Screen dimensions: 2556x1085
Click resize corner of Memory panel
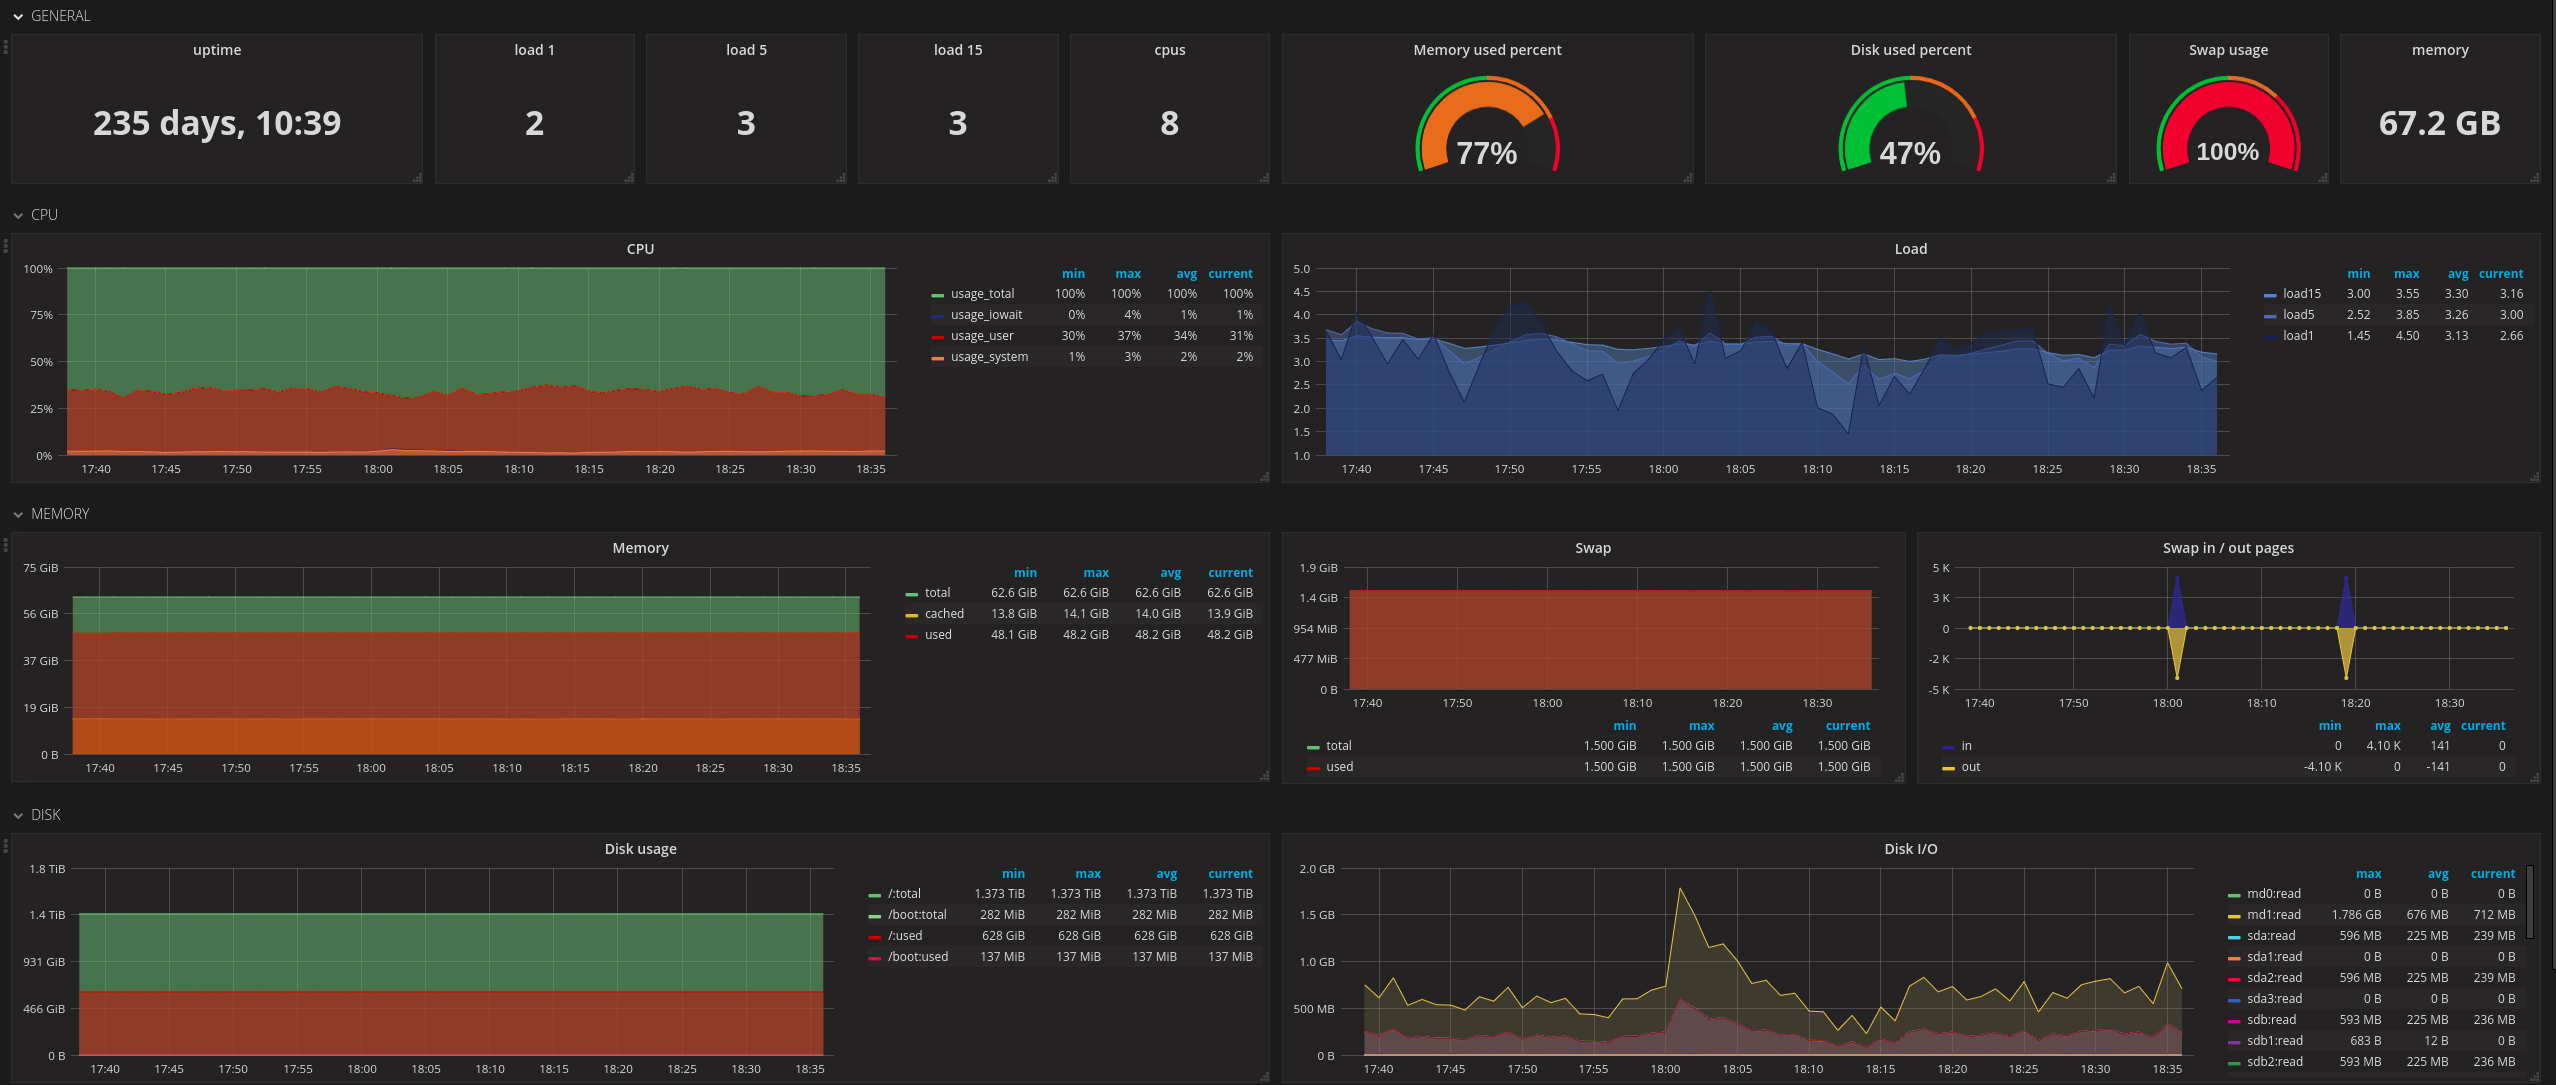1264,776
